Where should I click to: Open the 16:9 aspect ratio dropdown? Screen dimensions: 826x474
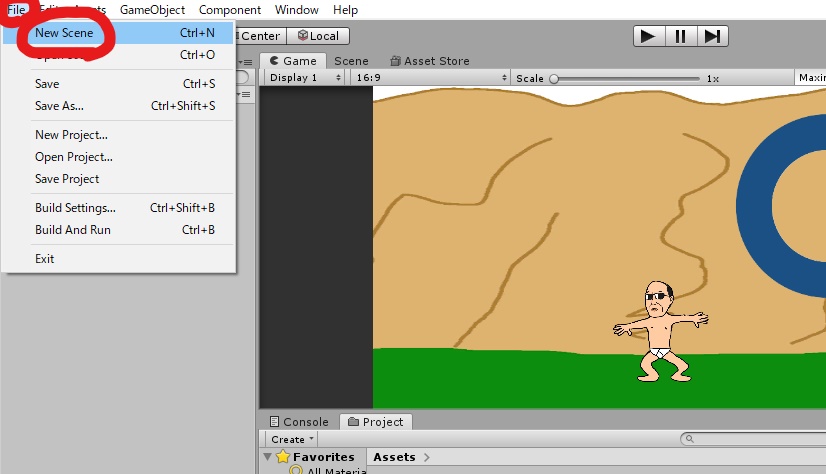click(x=431, y=78)
